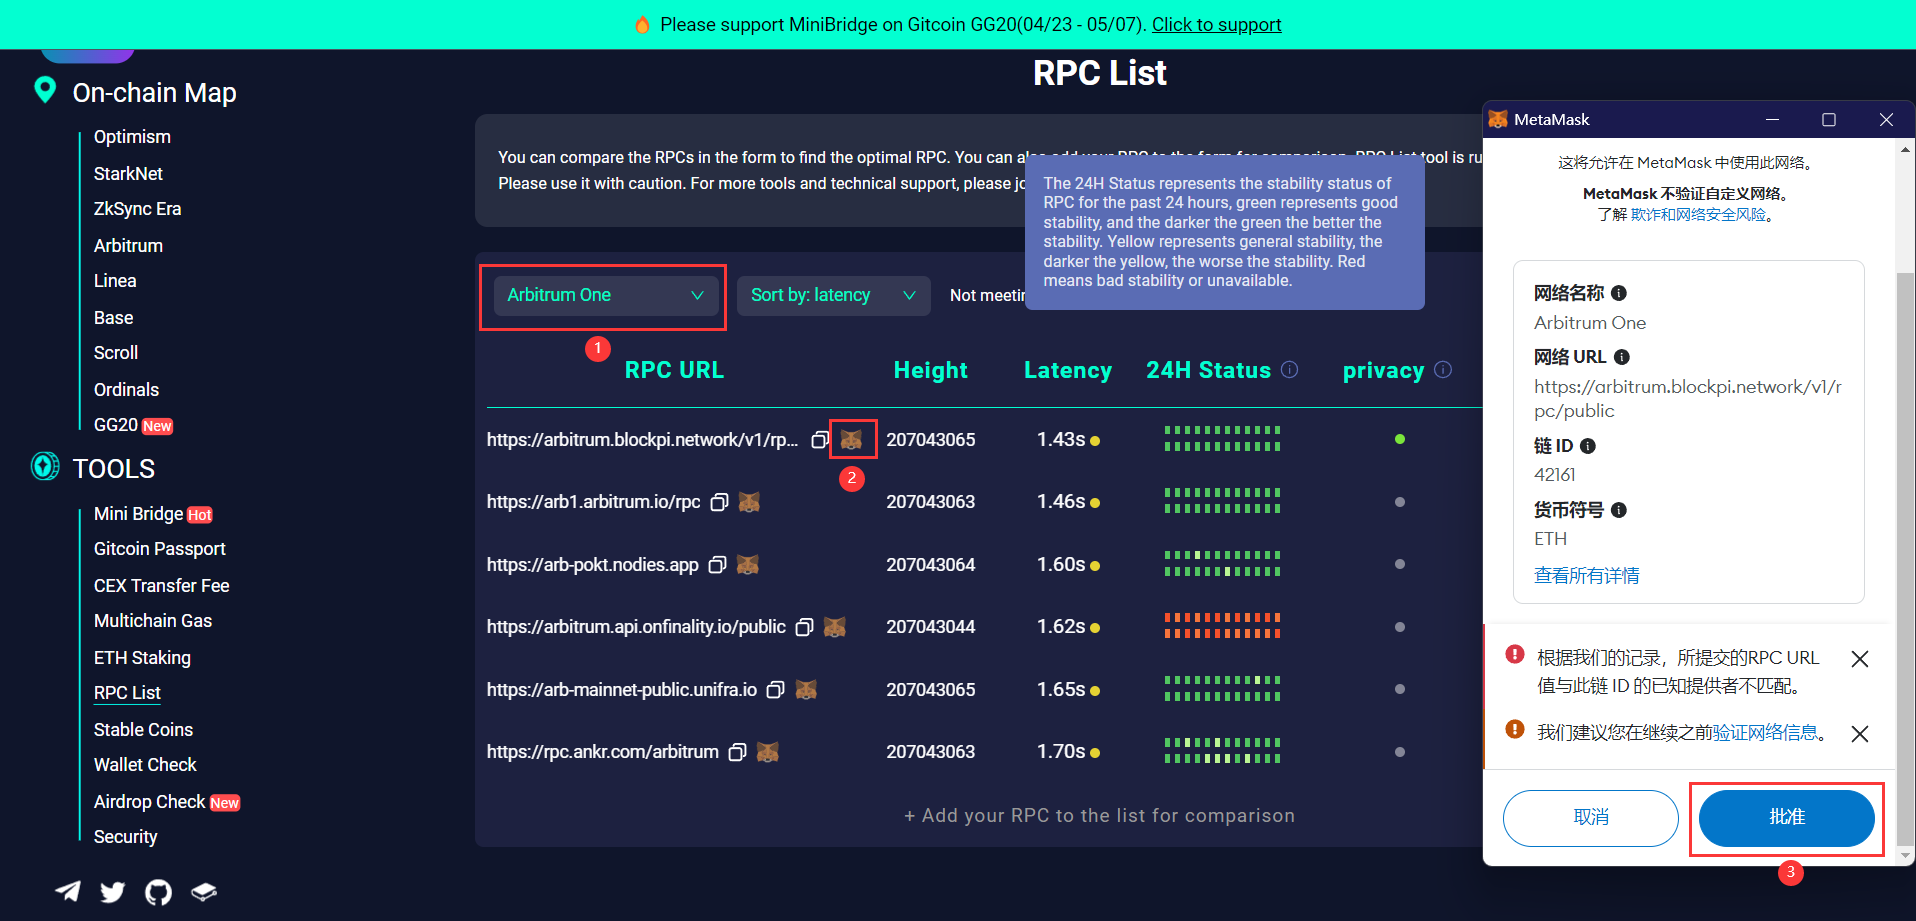
Task: Open Airdrop Check tool
Action: pos(167,802)
